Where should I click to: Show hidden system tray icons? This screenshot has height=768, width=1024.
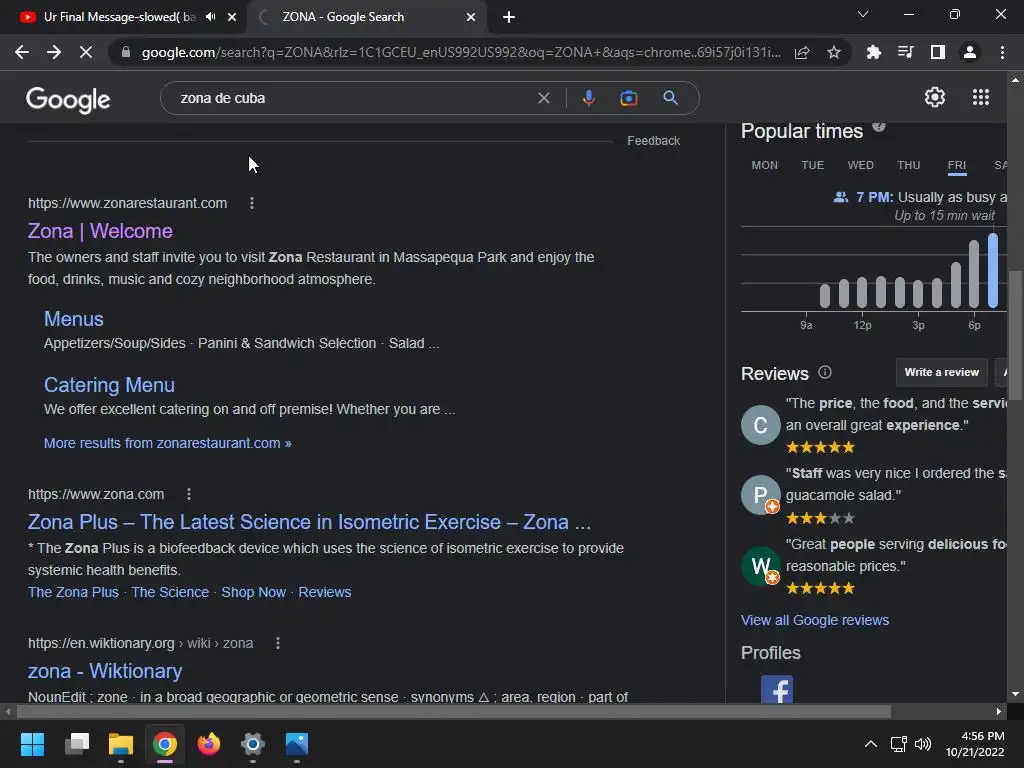coord(871,744)
